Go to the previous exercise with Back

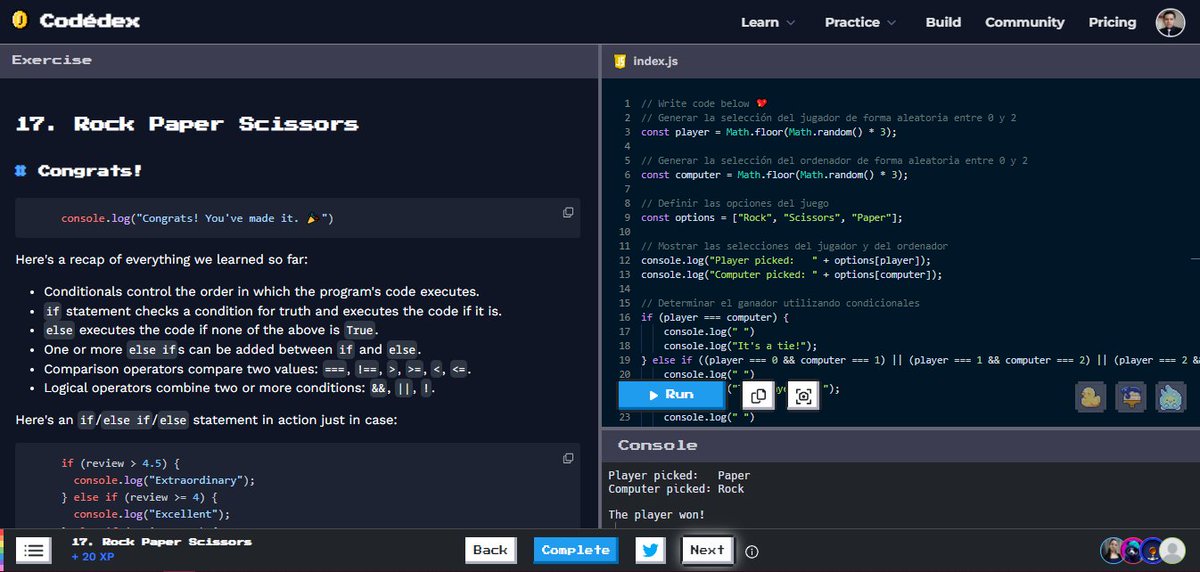click(x=490, y=550)
